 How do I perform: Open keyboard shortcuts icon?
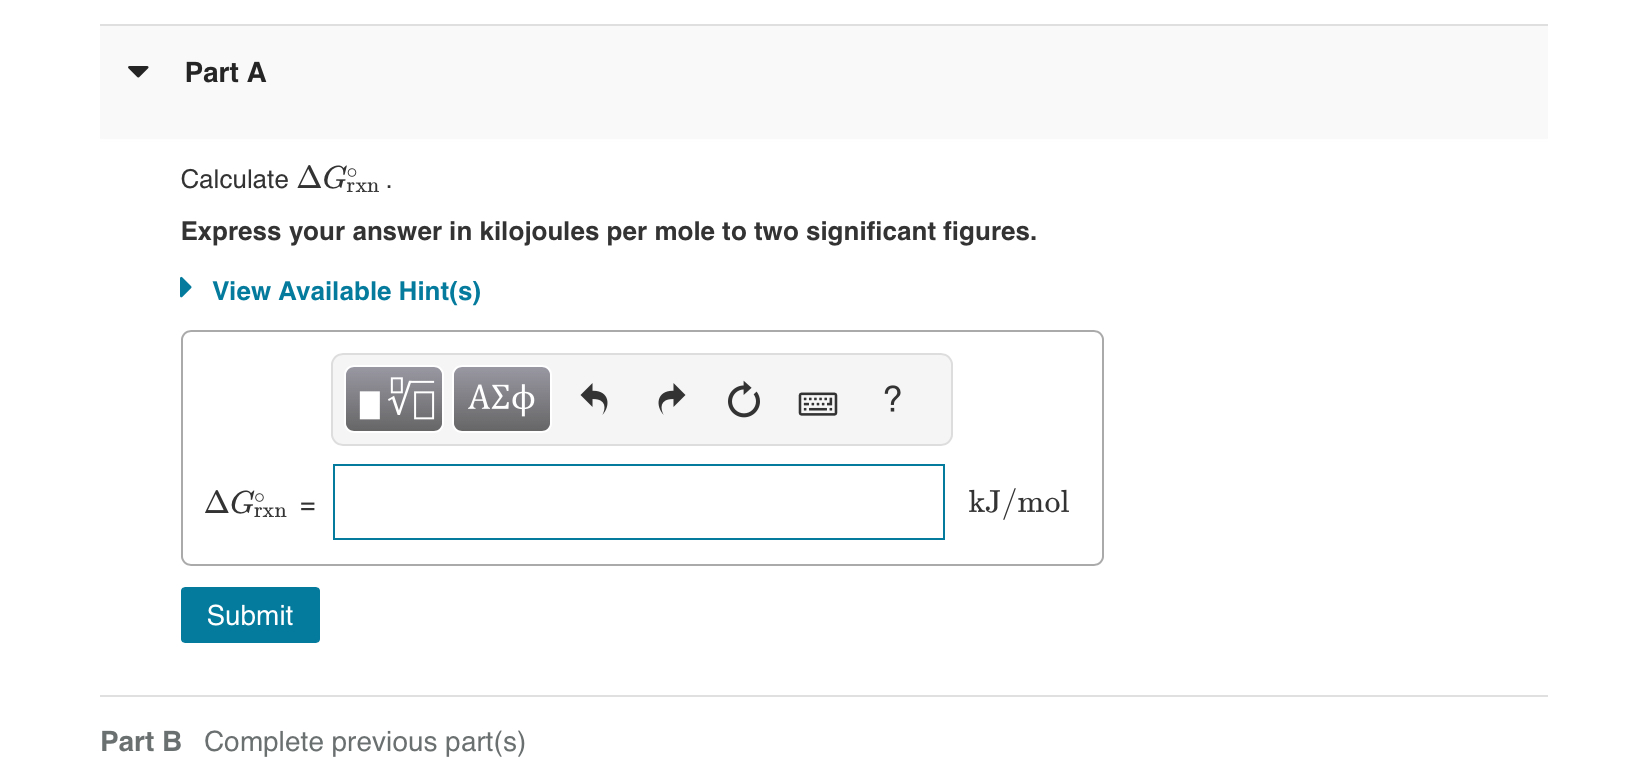click(x=818, y=403)
